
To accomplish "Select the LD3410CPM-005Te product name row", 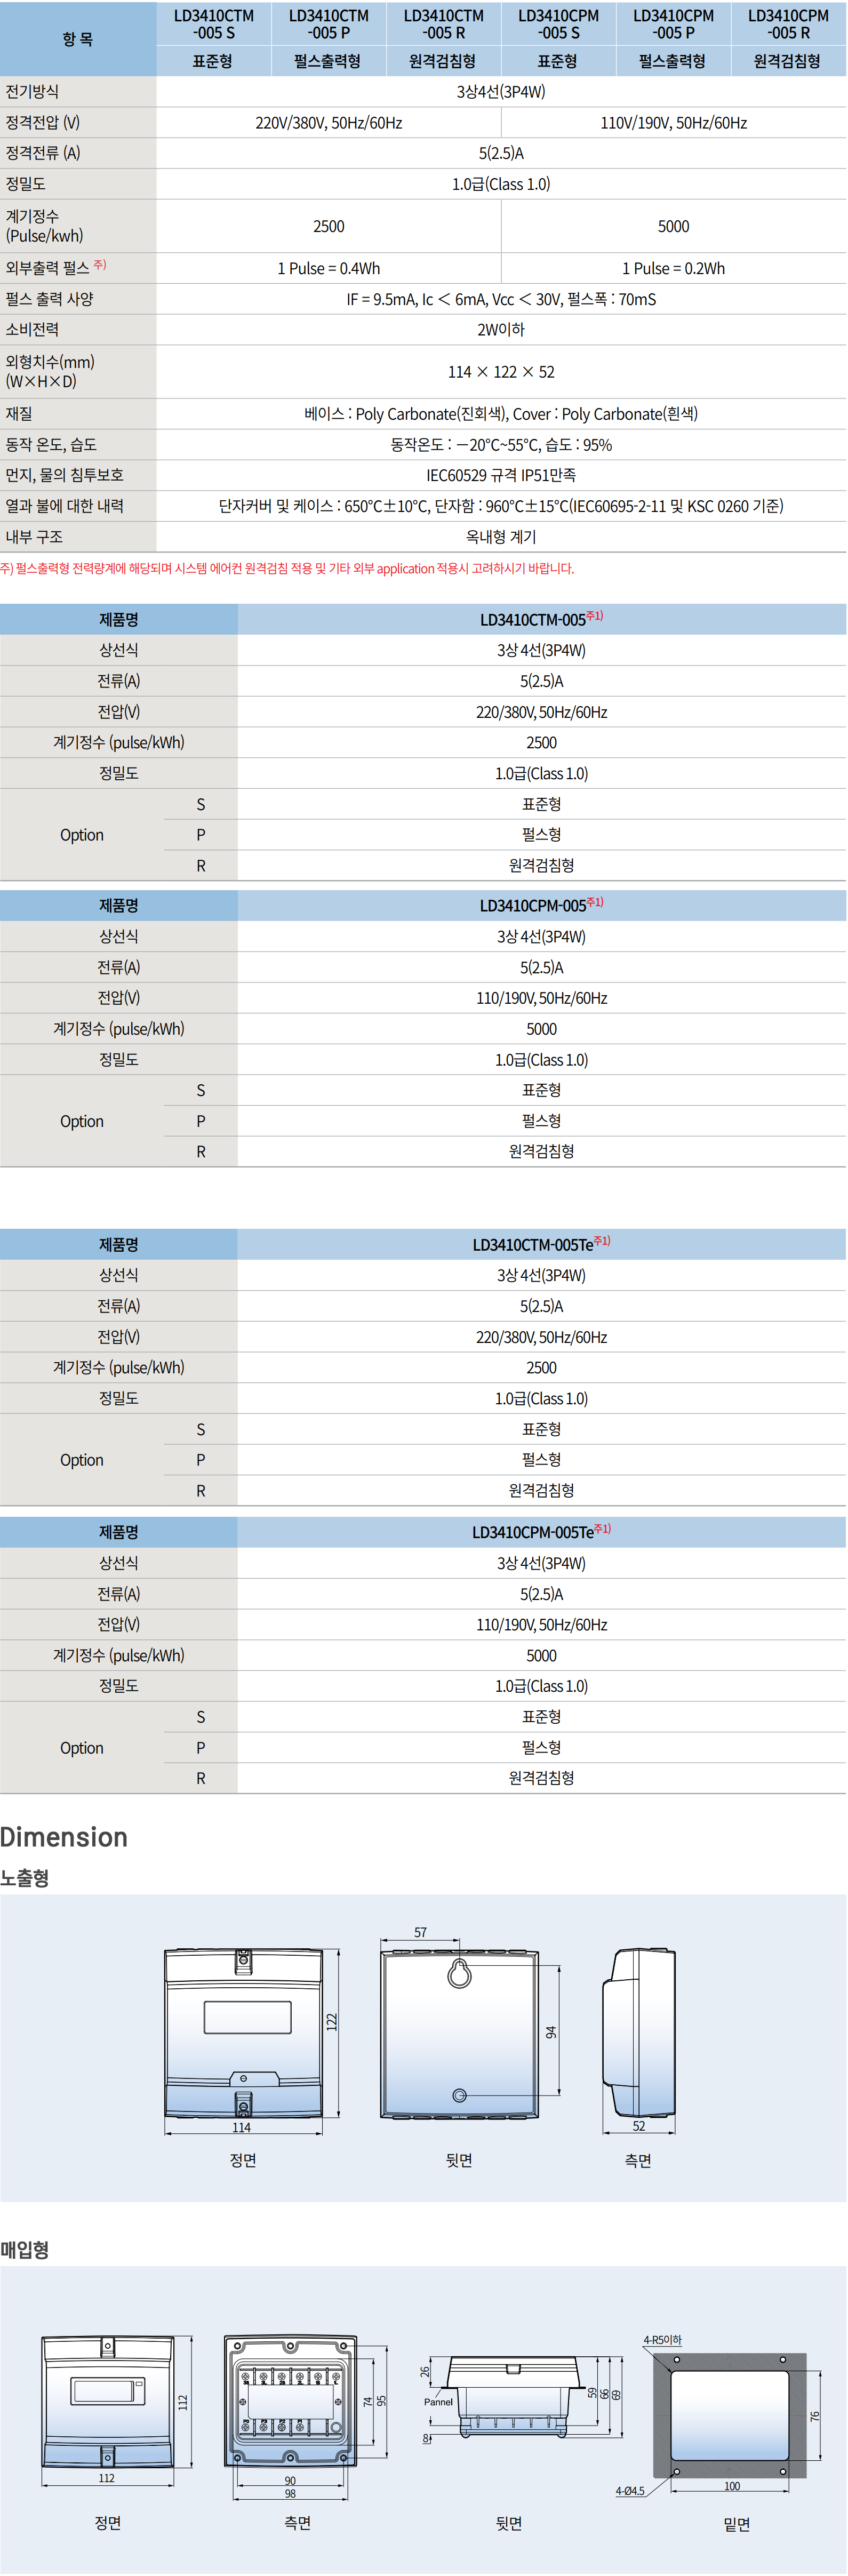I will (x=540, y=1532).
